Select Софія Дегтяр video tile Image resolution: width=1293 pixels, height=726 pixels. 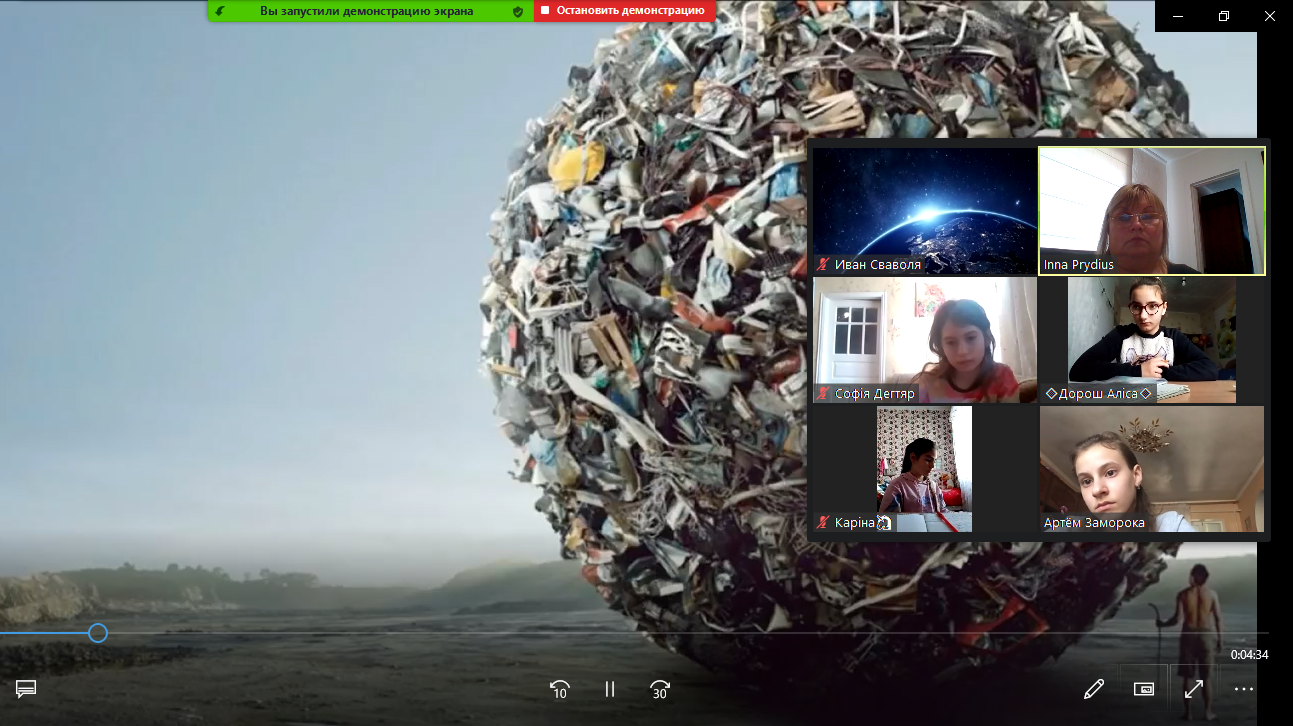[925, 340]
